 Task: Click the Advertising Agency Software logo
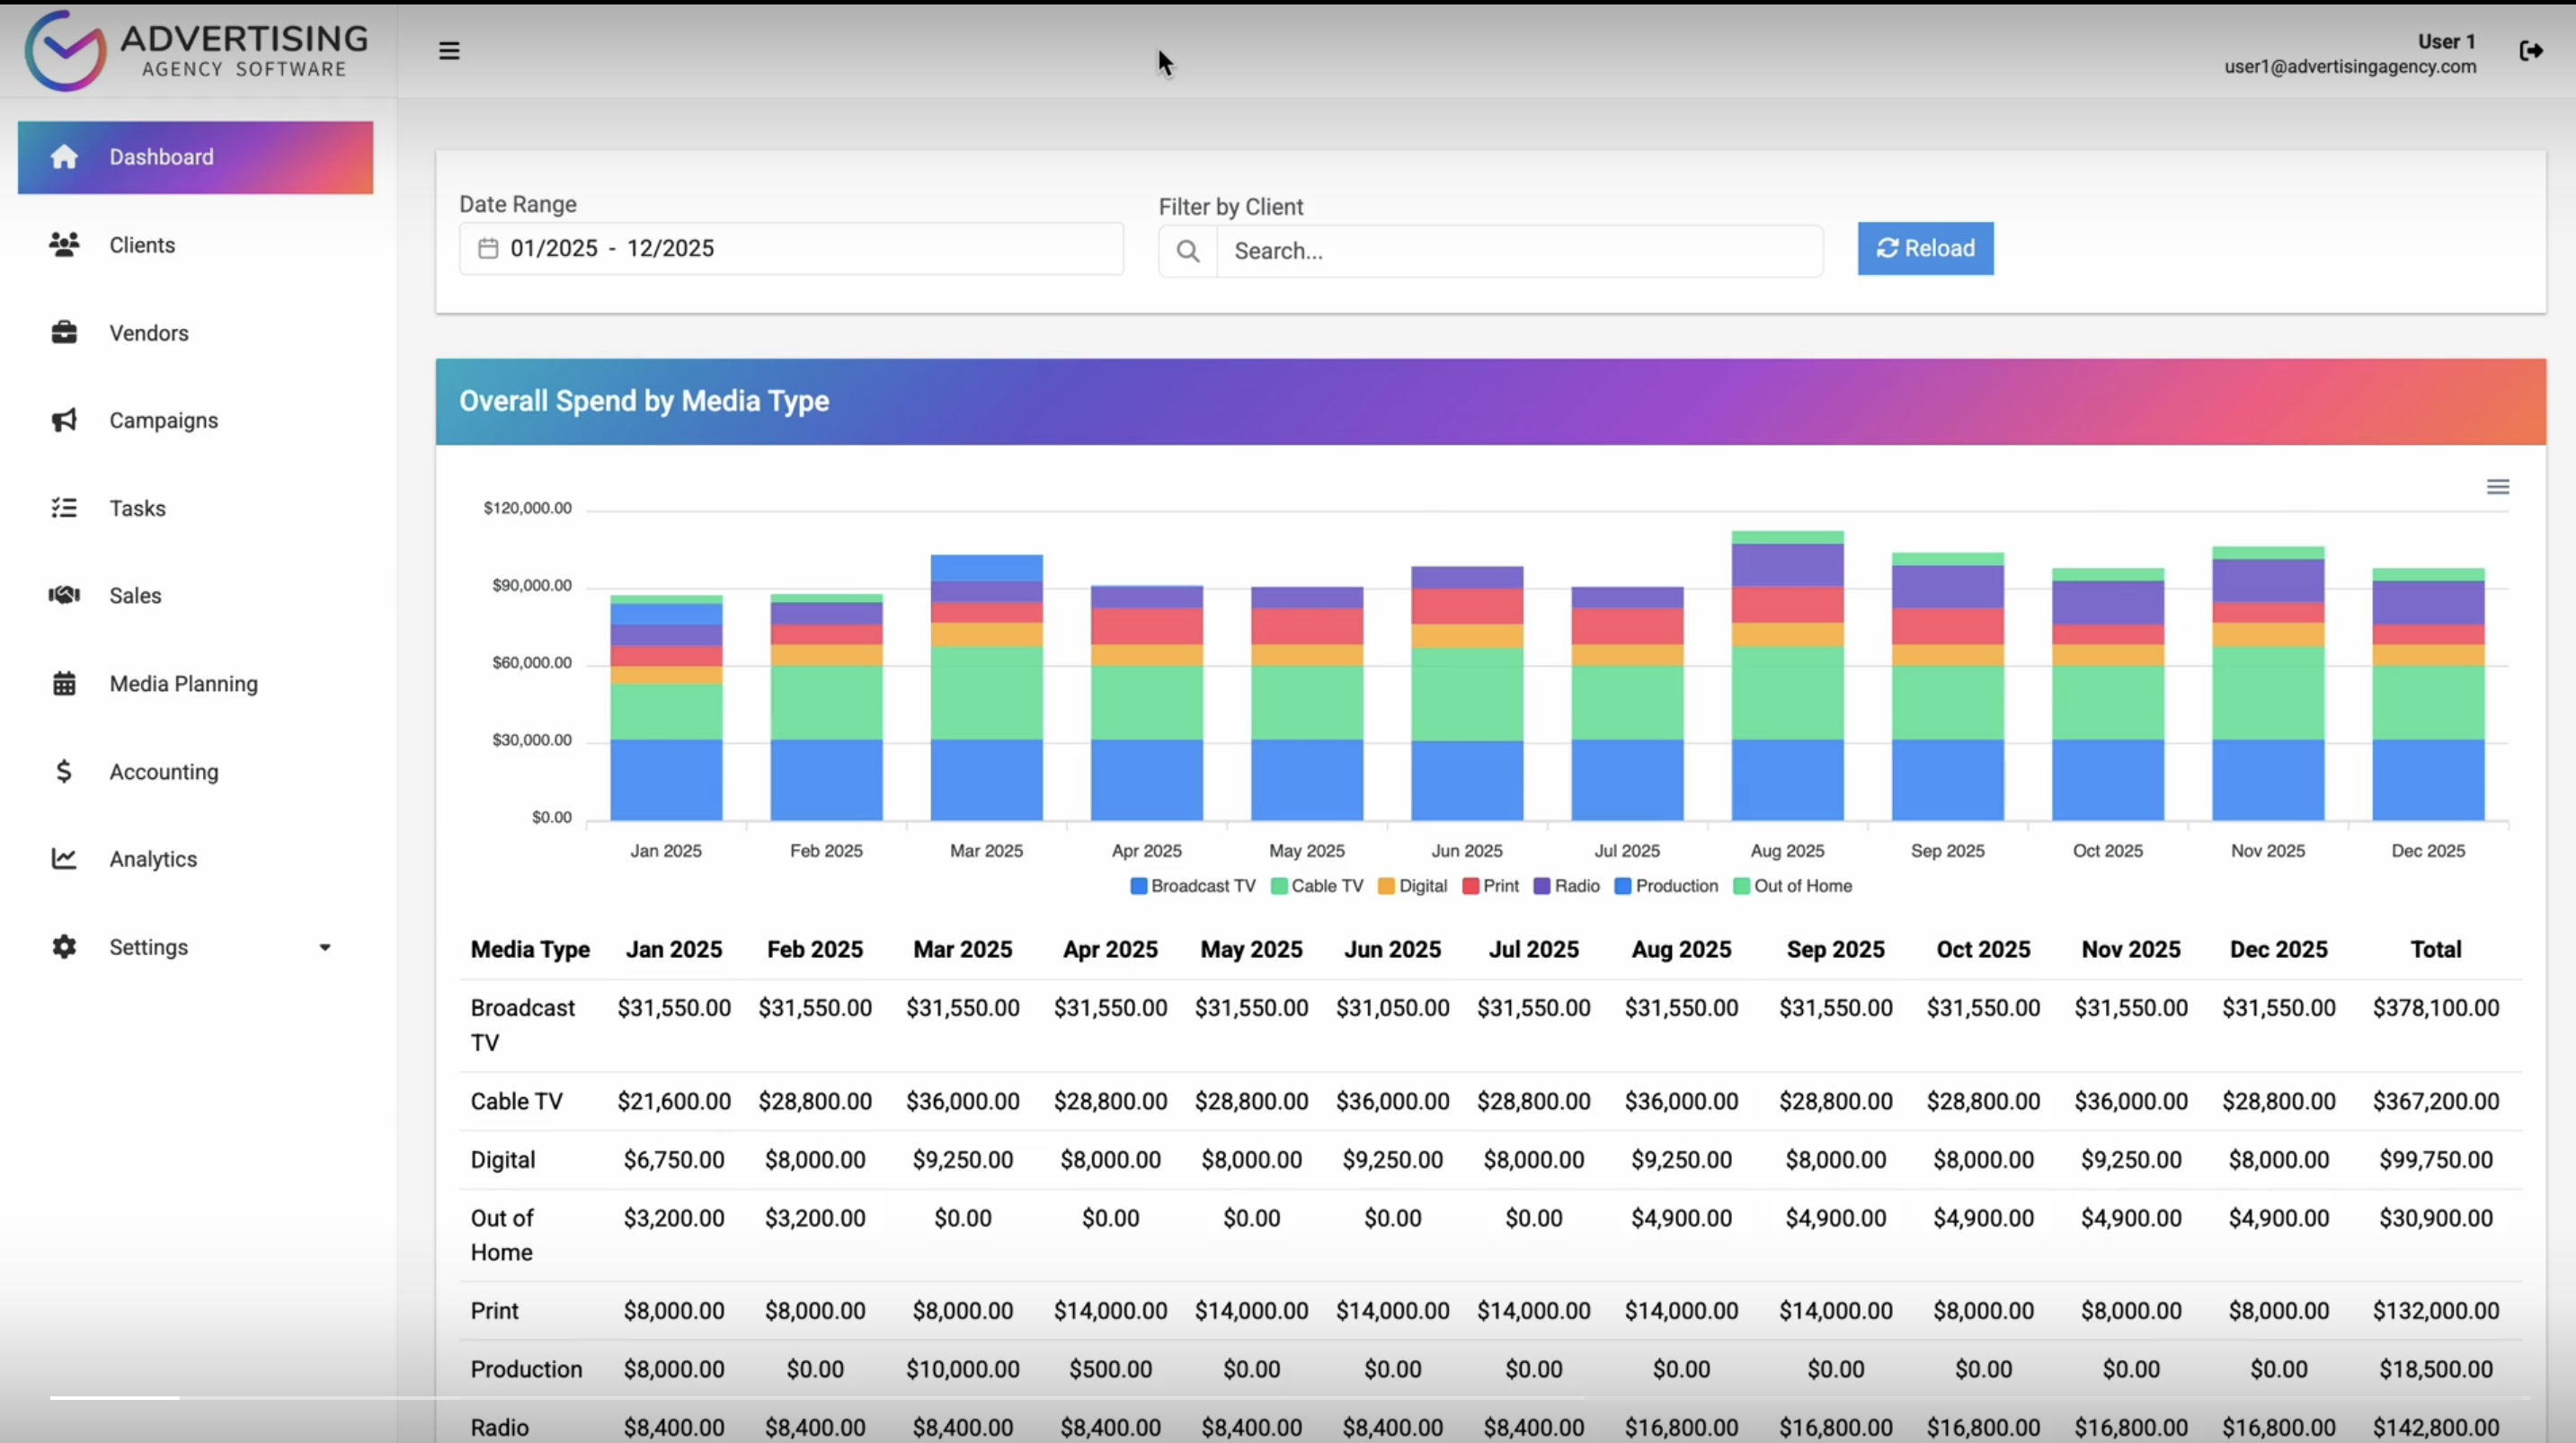click(196, 51)
